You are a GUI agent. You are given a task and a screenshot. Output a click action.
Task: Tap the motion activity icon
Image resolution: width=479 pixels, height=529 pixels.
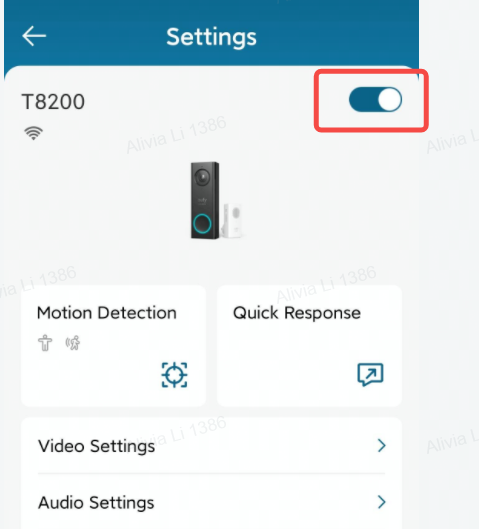pos(73,343)
